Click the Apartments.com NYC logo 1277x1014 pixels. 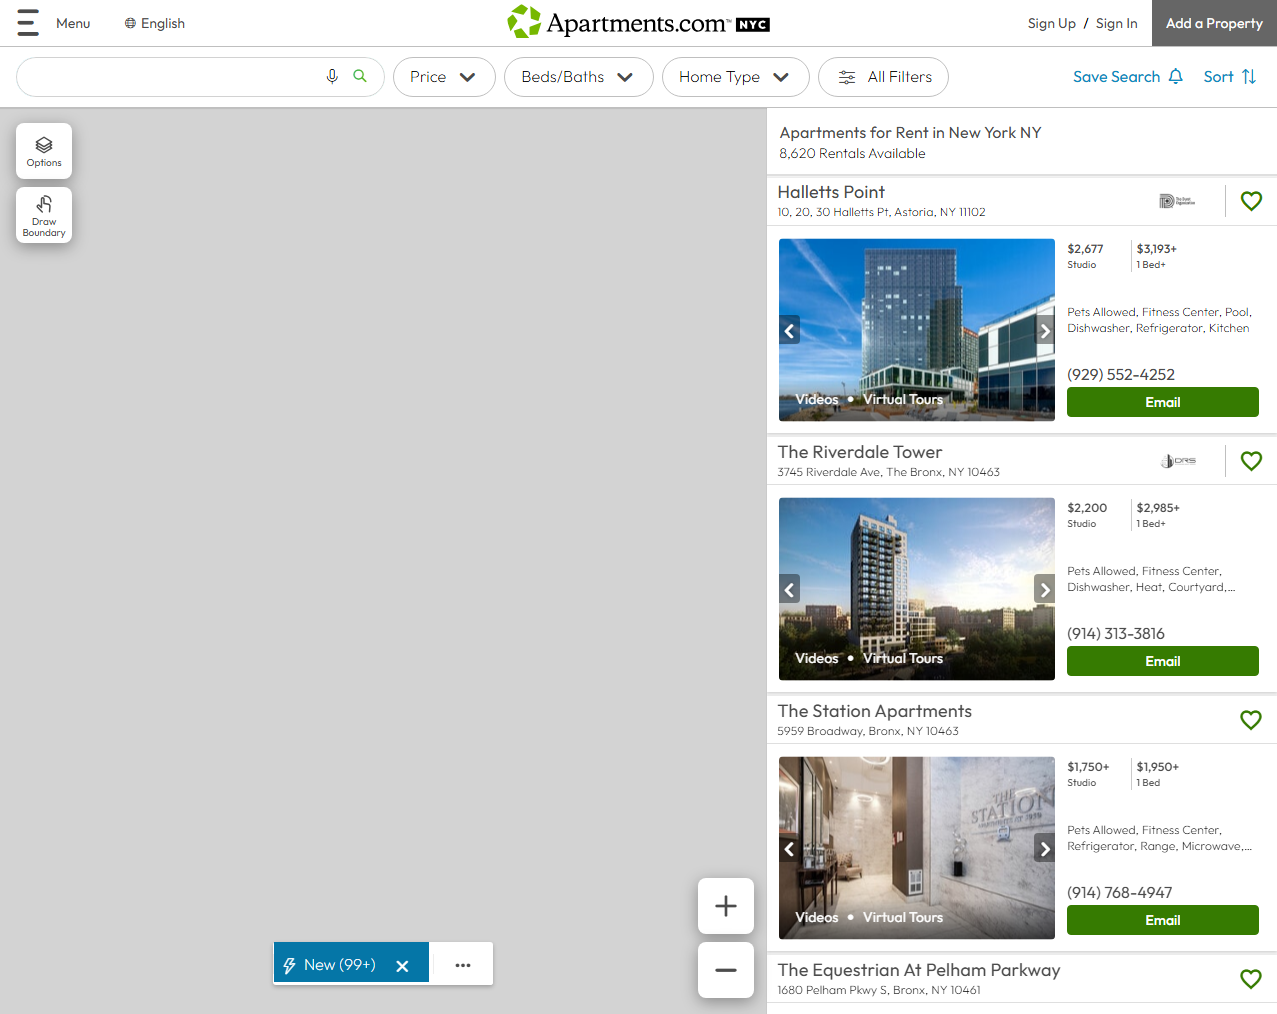click(x=638, y=22)
